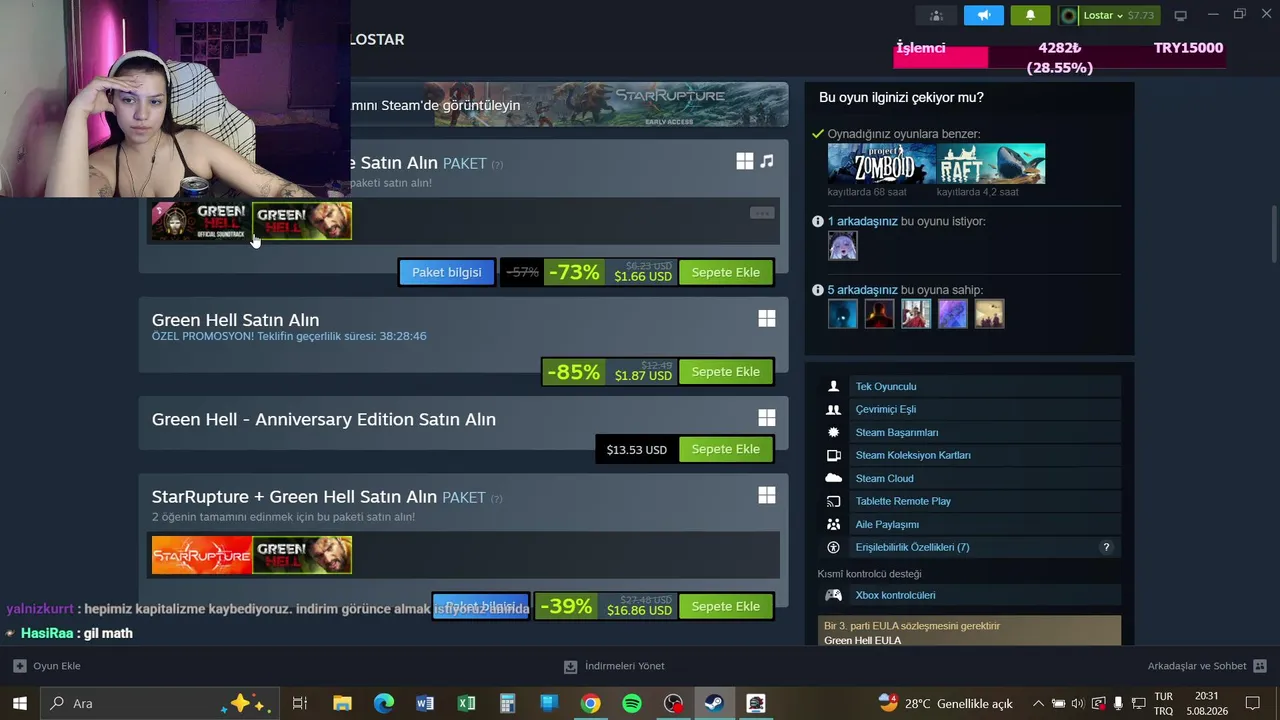Screen dimensions: 1280x720
Task: Open avatar of the friend who wants this game
Action: point(842,245)
